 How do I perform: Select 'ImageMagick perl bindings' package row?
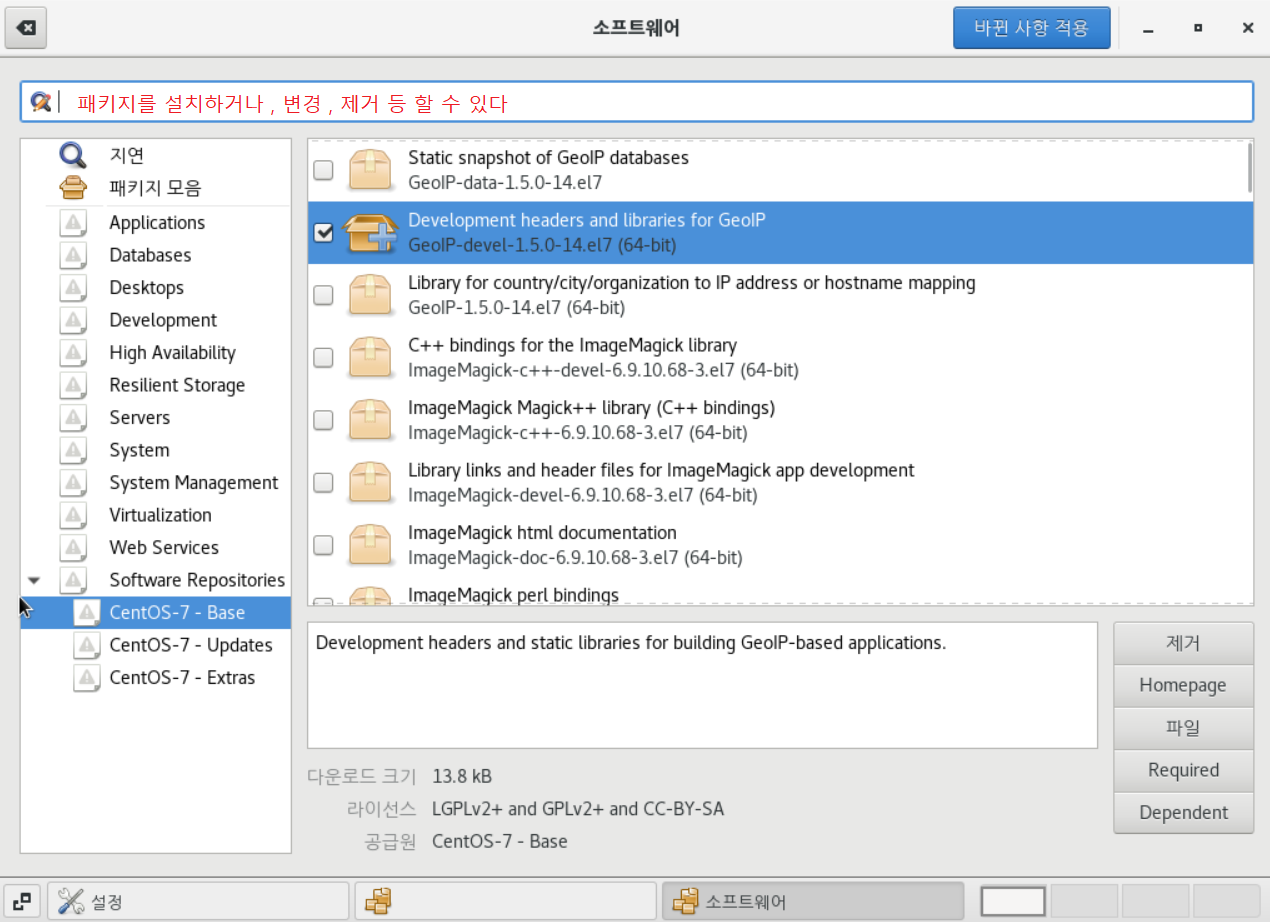pos(780,595)
